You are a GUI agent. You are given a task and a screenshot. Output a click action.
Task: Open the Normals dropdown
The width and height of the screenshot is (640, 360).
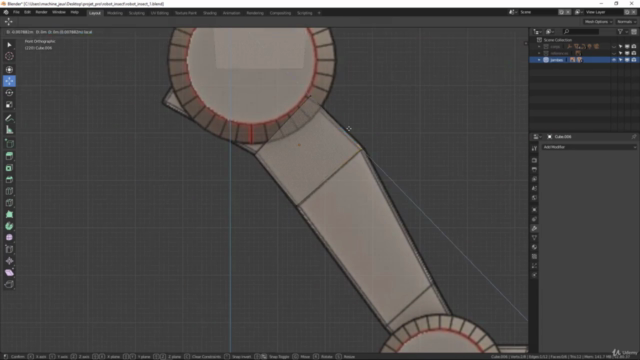[x=627, y=22]
